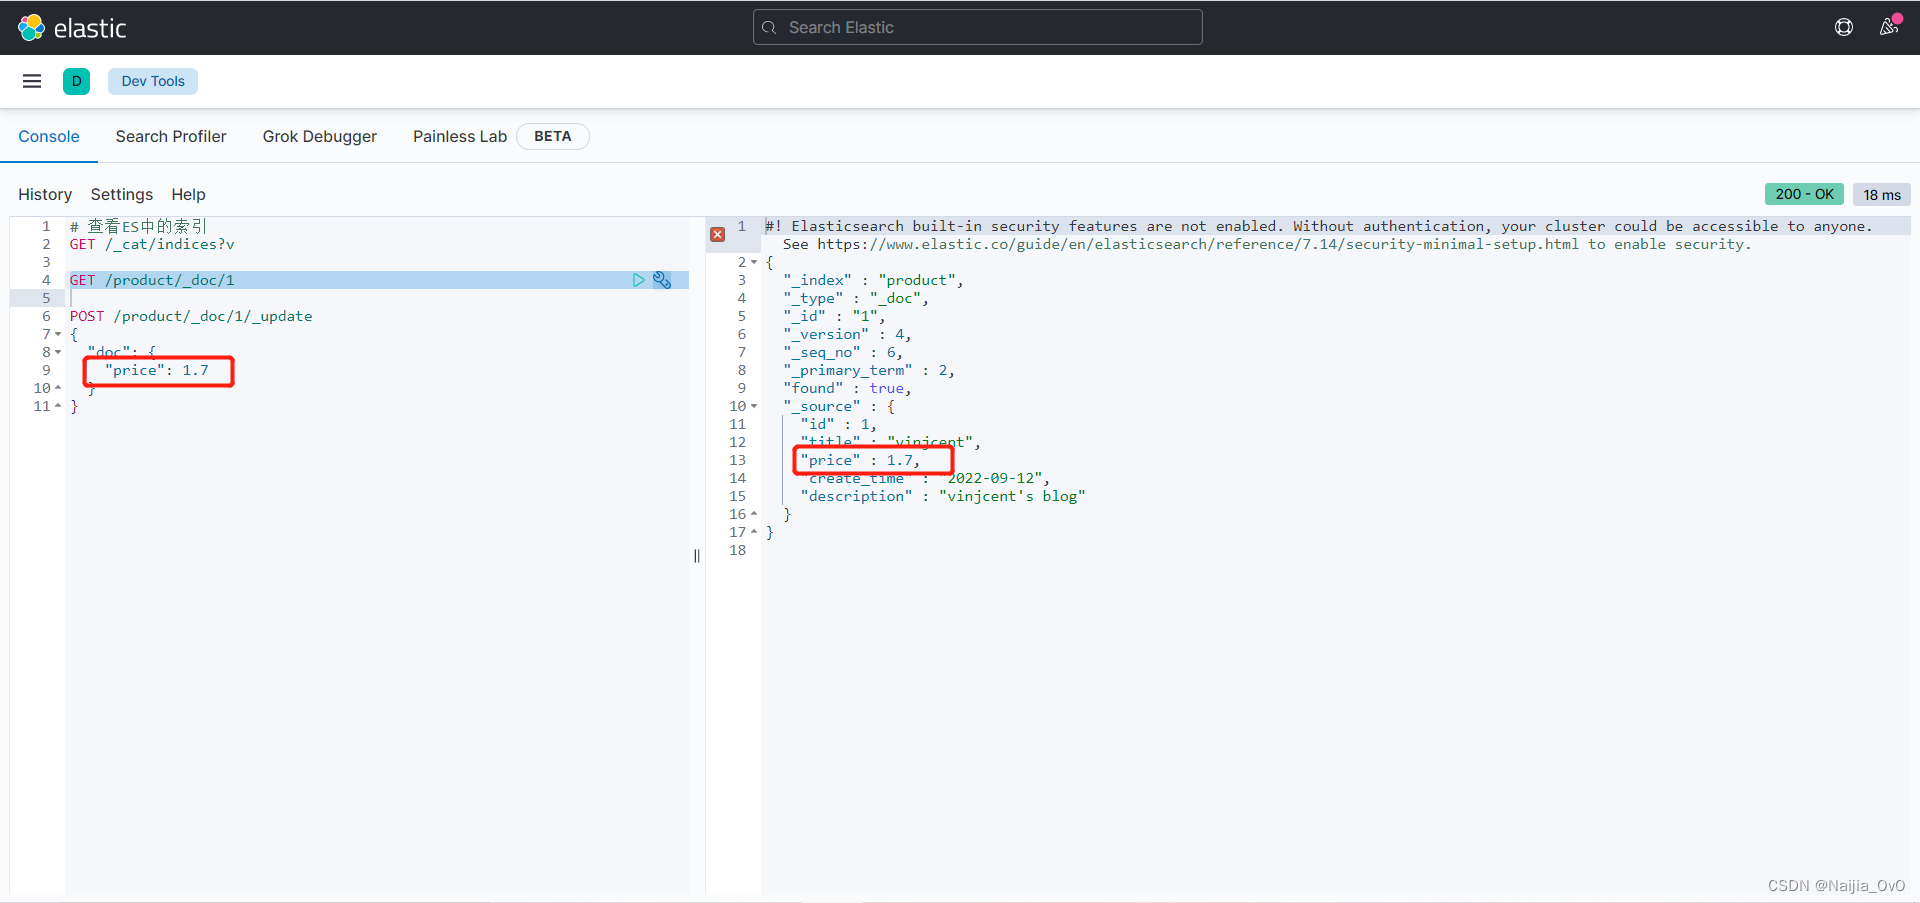Focus the Search Elastic field
1920x903 pixels.
click(978, 27)
